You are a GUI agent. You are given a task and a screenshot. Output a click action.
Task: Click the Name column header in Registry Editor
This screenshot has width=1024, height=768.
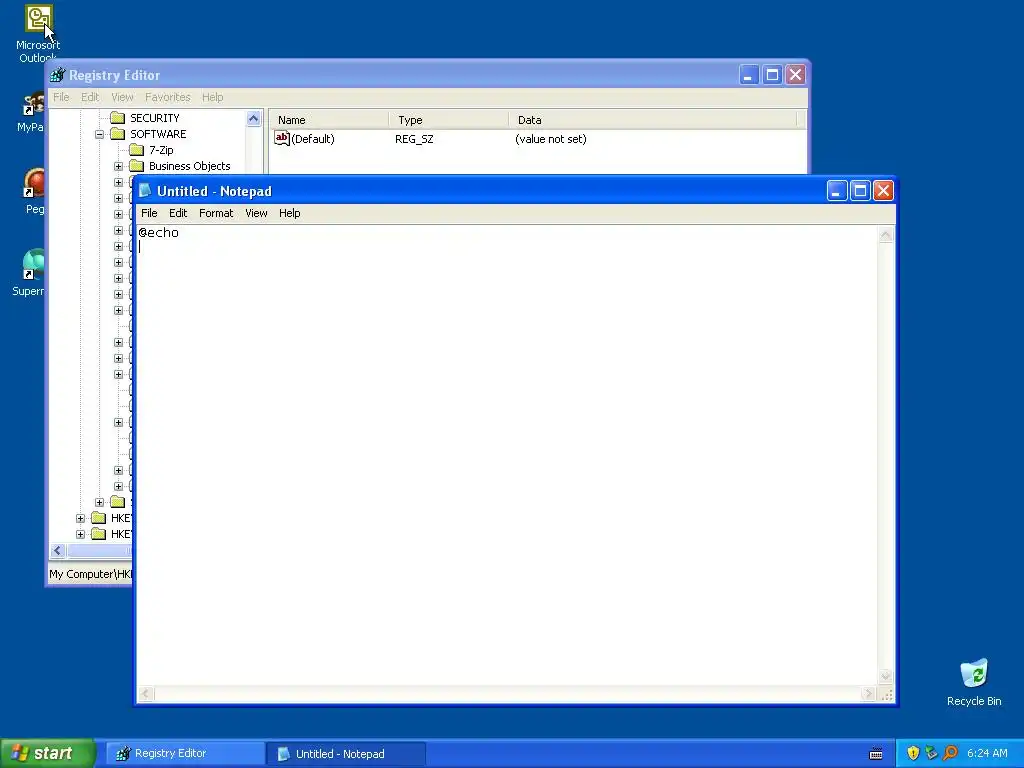coord(330,120)
